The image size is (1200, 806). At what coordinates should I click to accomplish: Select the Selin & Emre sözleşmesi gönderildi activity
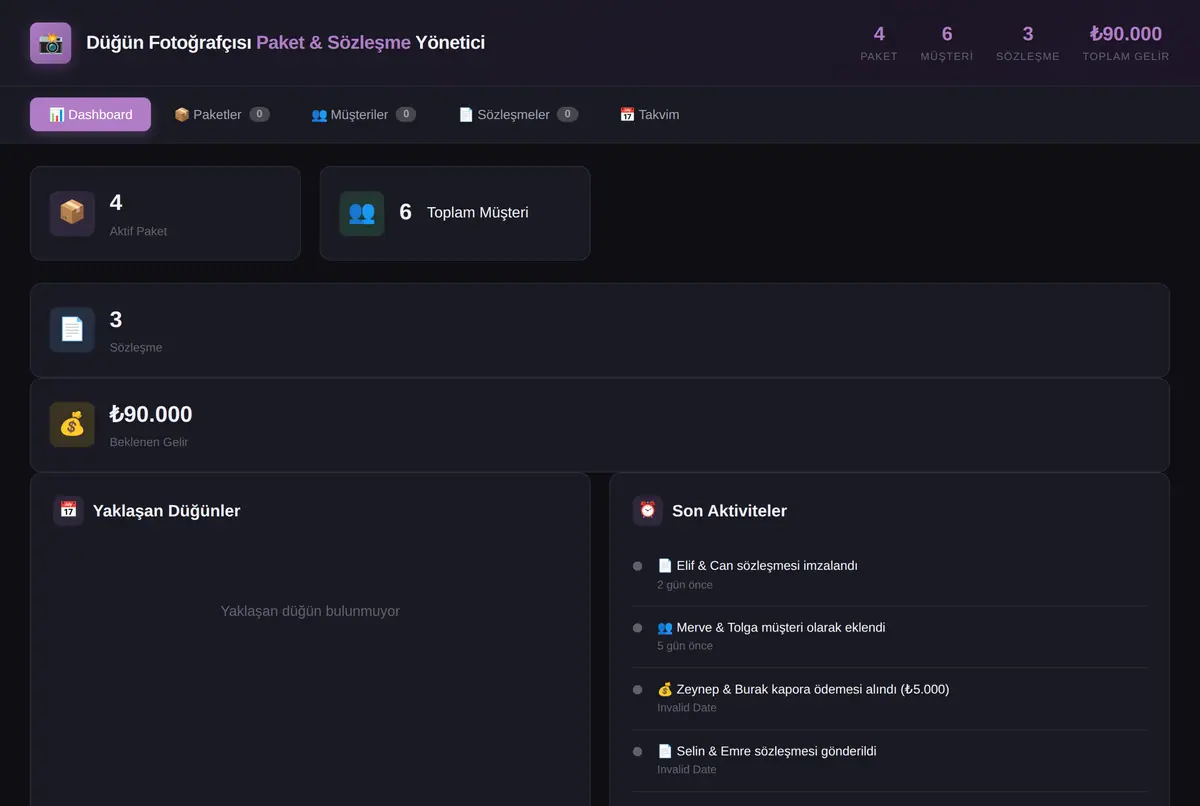click(890, 760)
